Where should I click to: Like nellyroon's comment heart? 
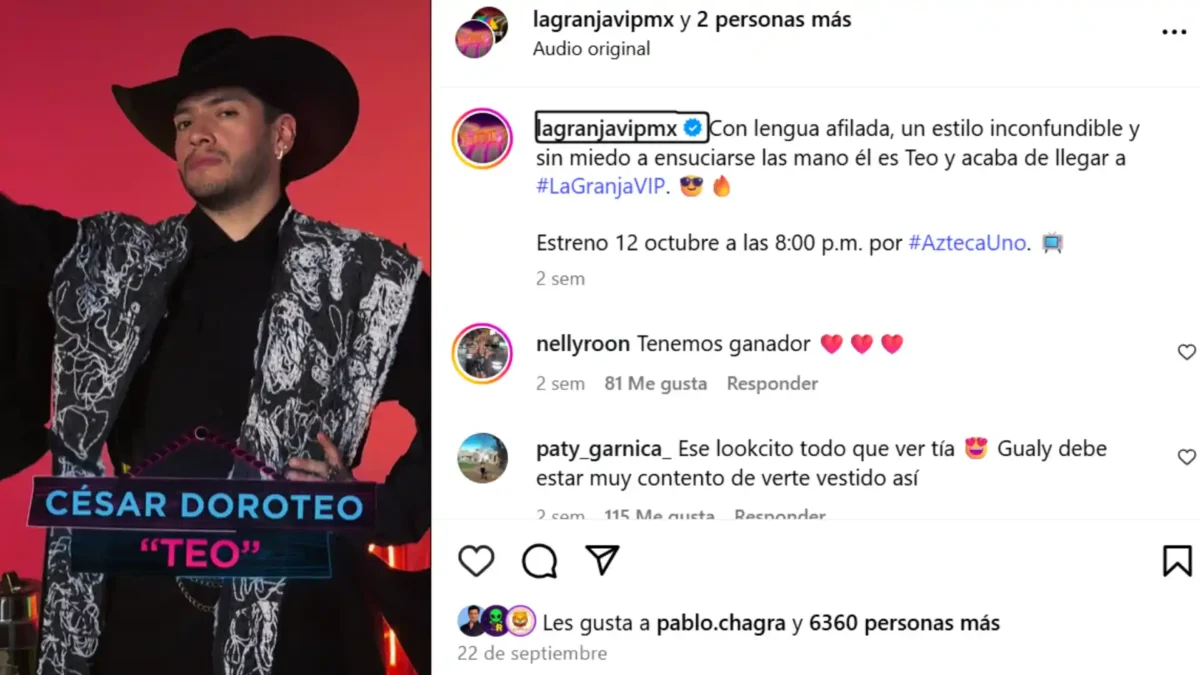(1186, 352)
